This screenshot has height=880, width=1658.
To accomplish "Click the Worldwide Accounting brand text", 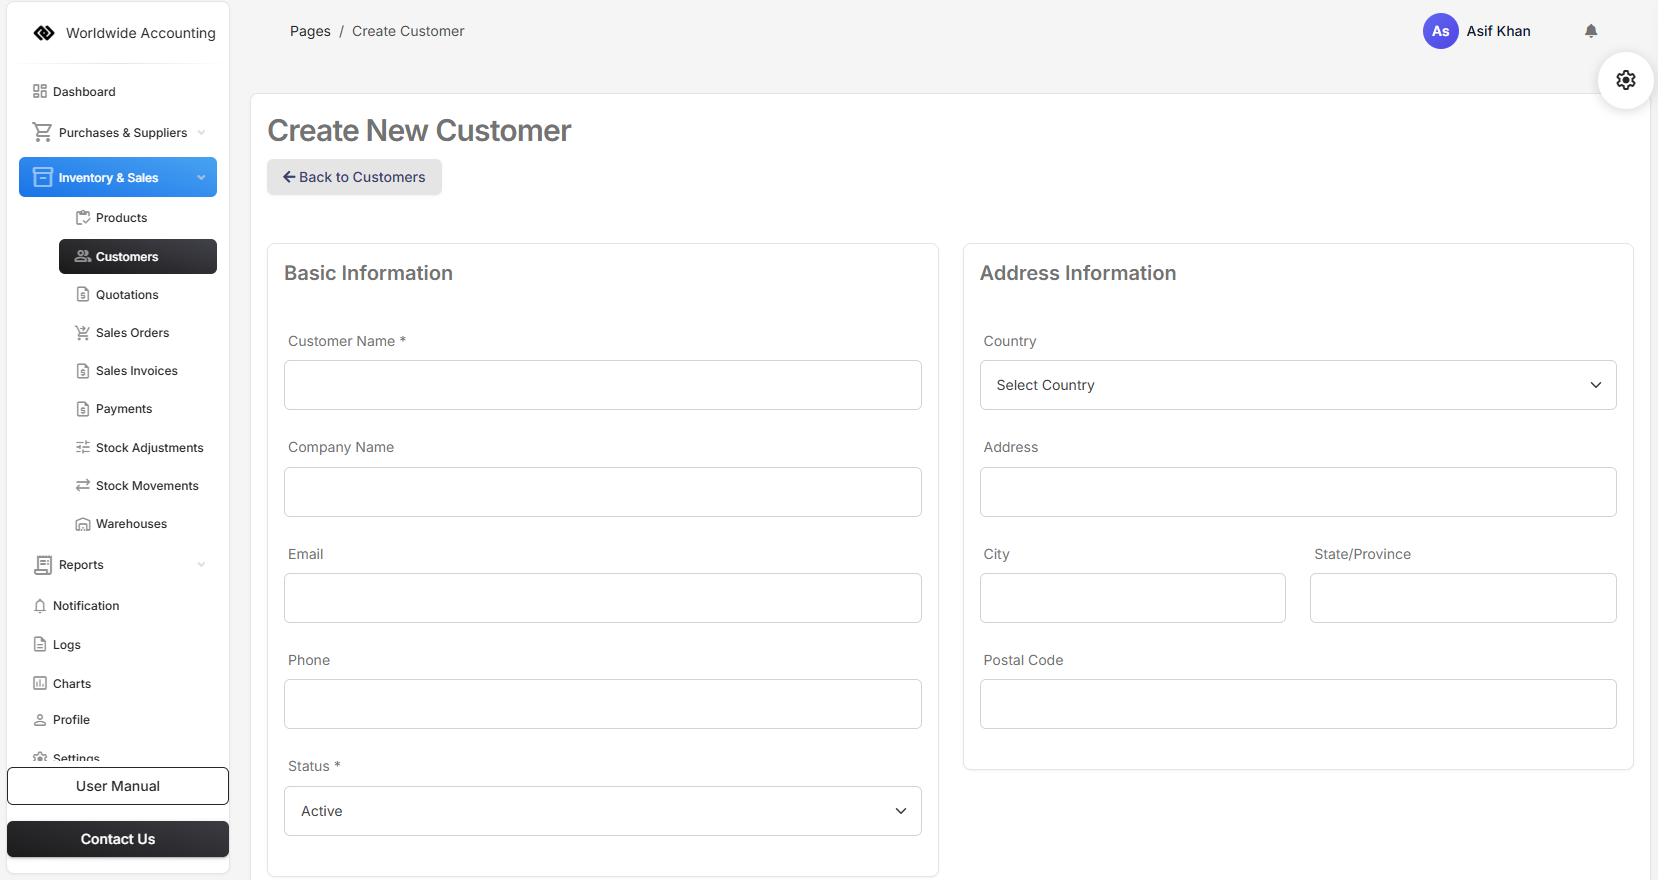I will click(141, 33).
